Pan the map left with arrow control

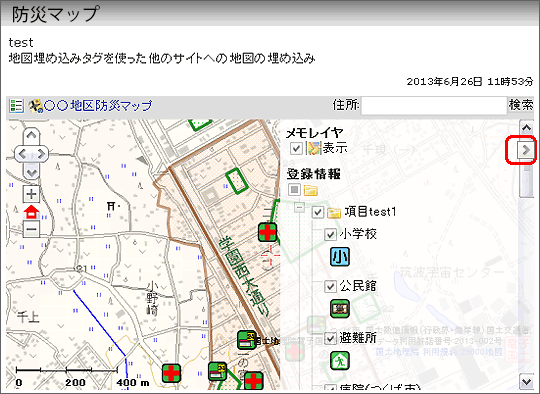22,154
